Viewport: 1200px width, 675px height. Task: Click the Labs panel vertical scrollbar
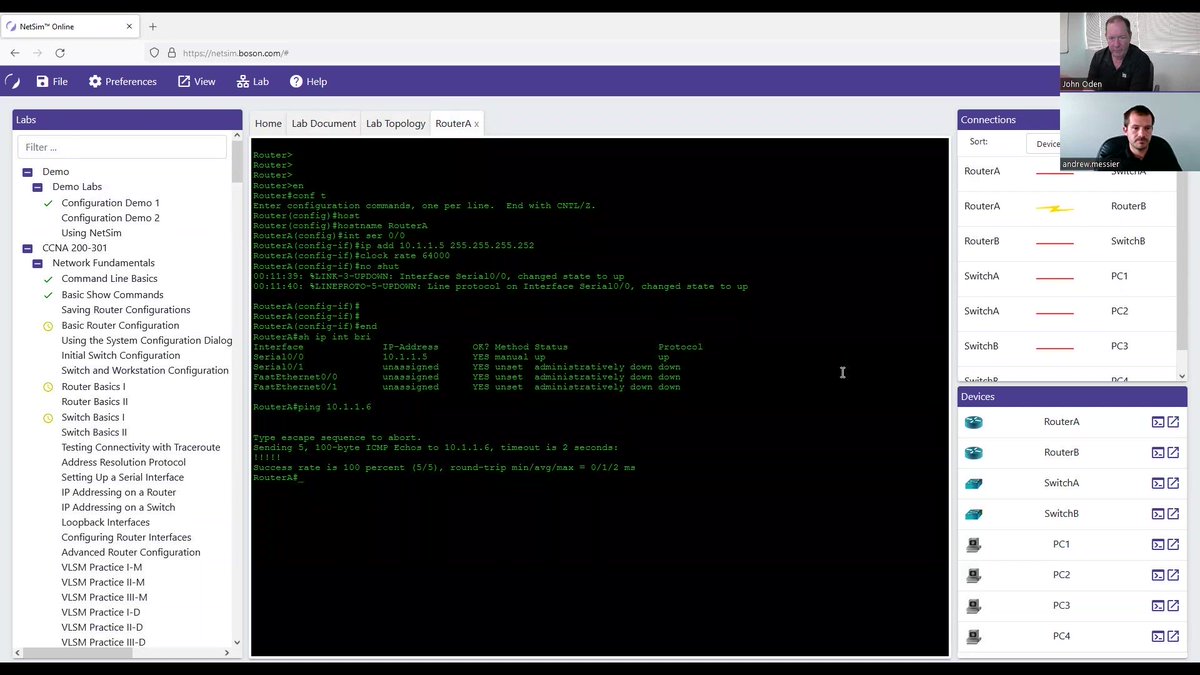237,160
